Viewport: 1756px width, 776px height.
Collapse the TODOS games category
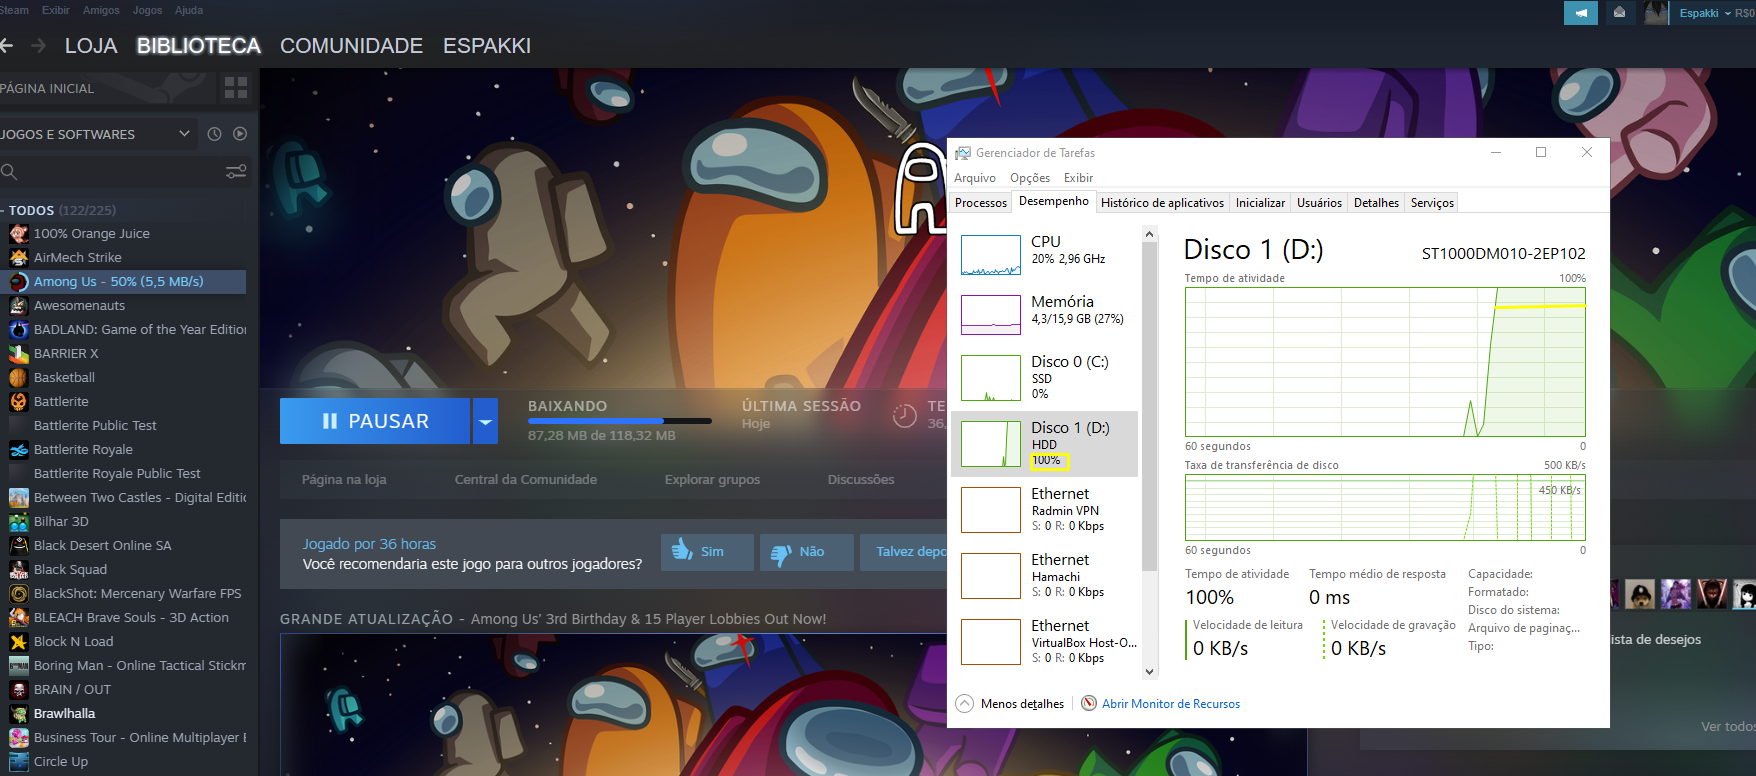tap(4, 210)
